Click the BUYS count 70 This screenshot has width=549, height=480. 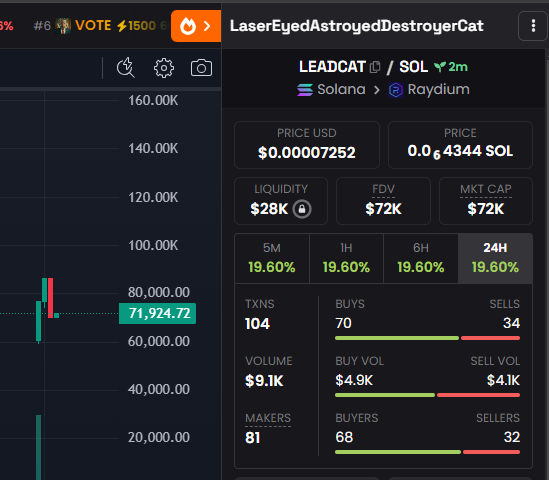point(343,323)
